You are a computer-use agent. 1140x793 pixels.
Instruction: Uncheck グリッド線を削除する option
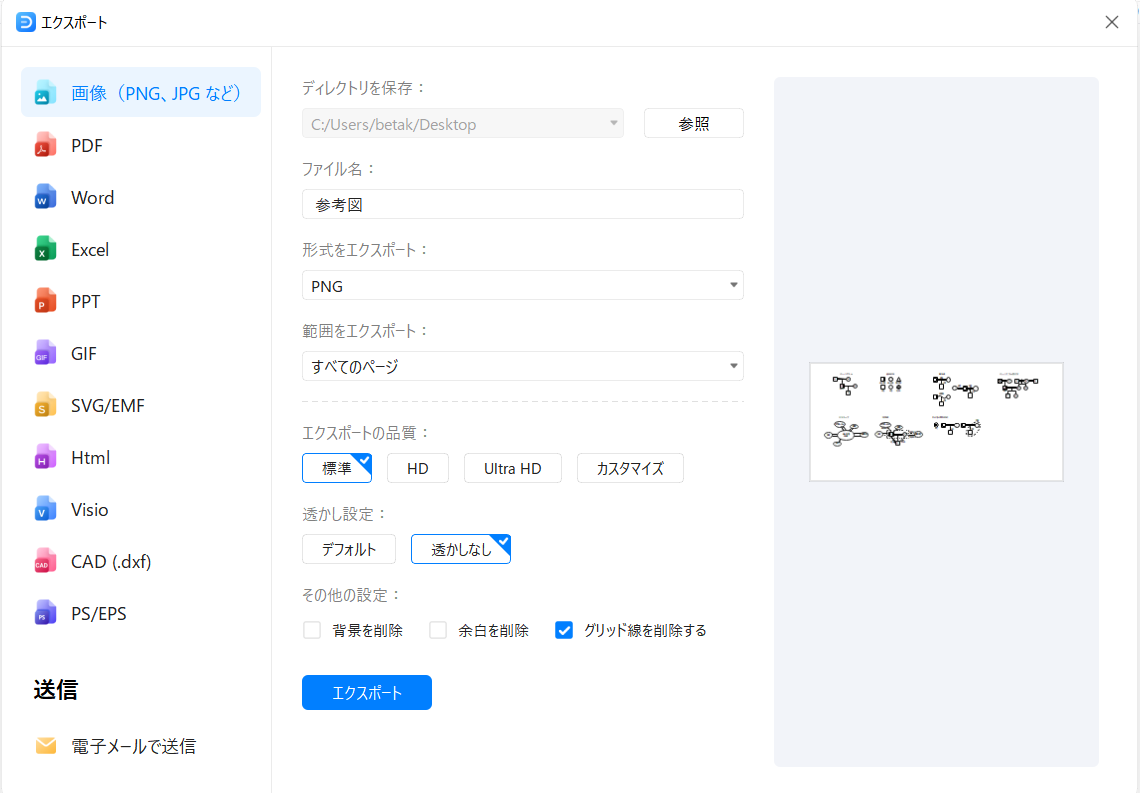(563, 630)
